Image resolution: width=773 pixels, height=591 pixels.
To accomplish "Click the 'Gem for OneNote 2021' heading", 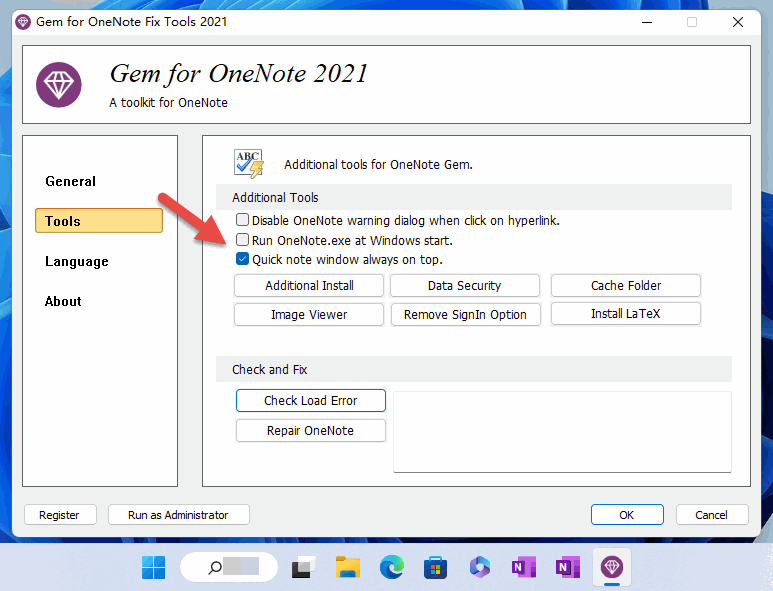I will pos(239,74).
